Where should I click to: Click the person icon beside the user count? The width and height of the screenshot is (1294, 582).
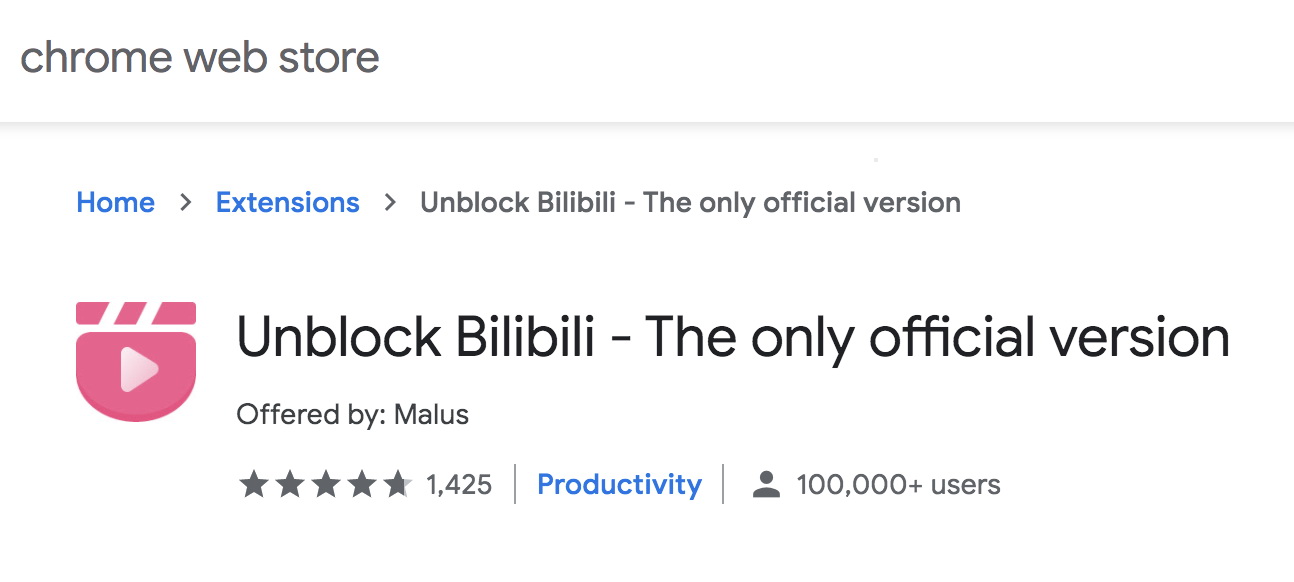click(766, 485)
